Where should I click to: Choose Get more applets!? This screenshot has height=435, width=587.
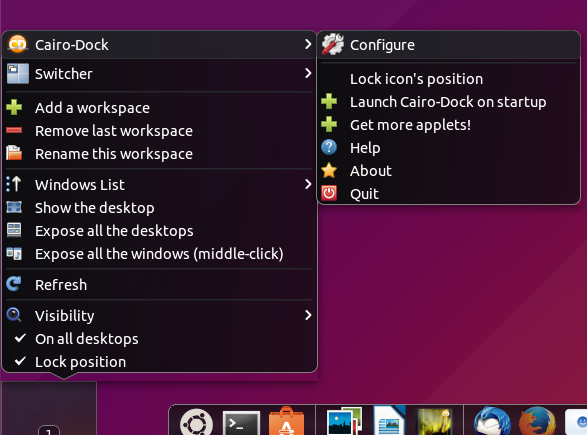[448, 125]
